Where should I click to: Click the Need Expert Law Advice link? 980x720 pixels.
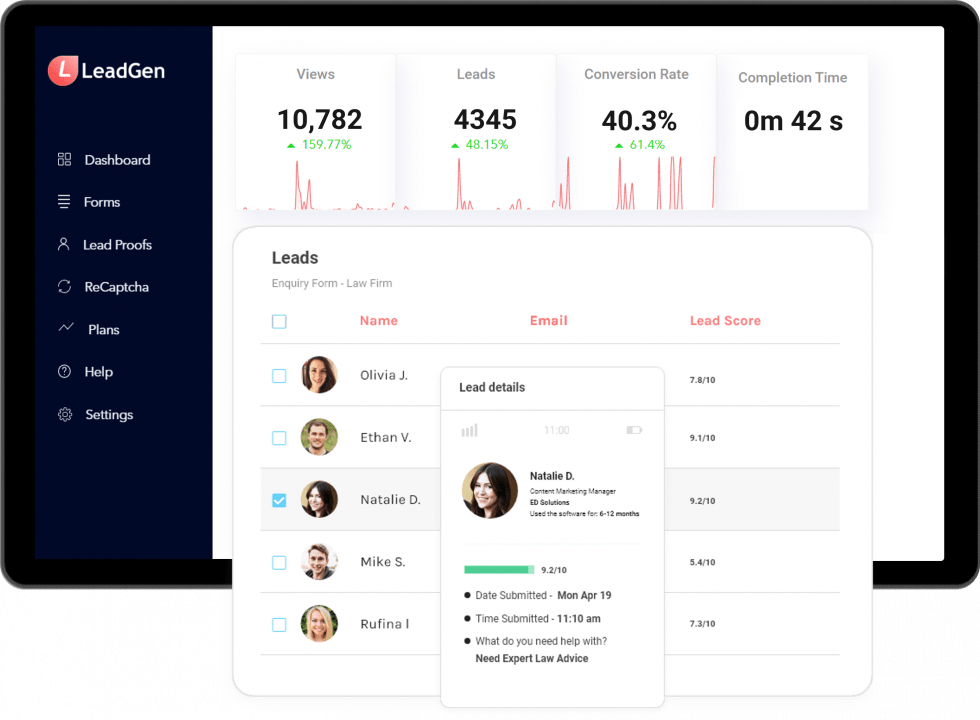tap(530, 658)
